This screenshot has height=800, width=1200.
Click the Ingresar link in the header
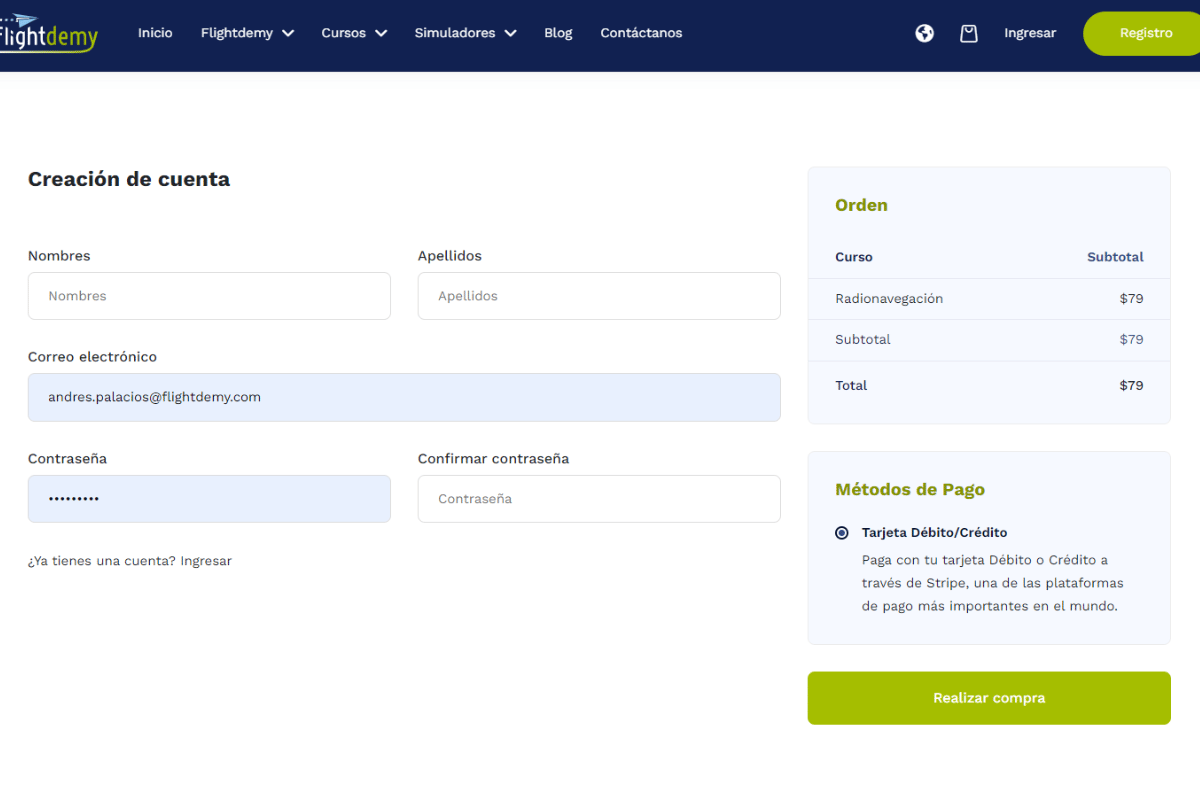point(1030,33)
